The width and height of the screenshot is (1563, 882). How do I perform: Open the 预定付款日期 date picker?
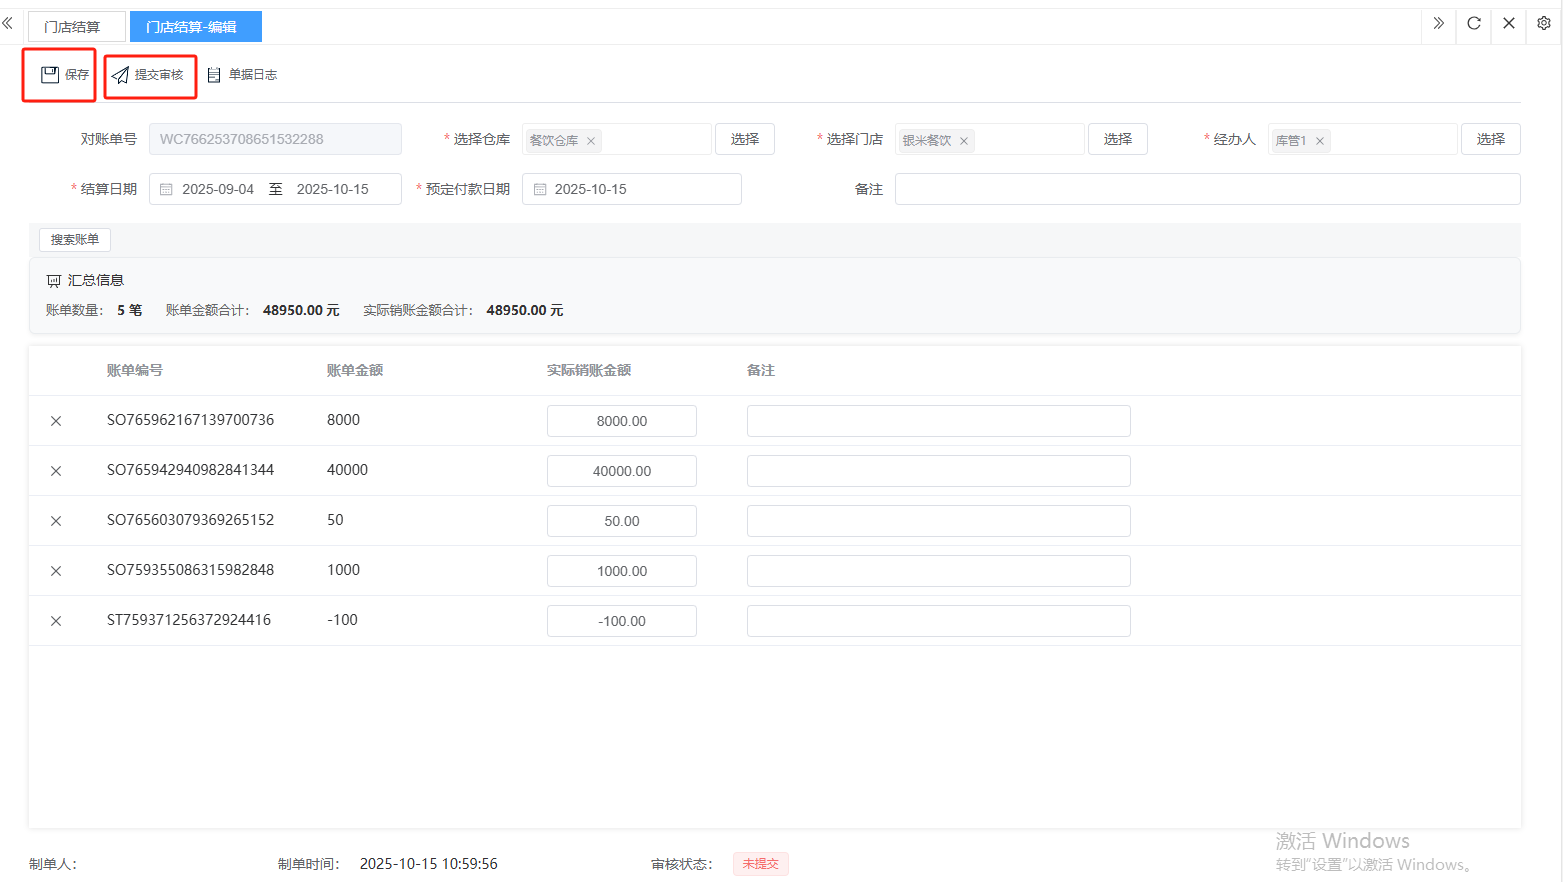(x=632, y=189)
